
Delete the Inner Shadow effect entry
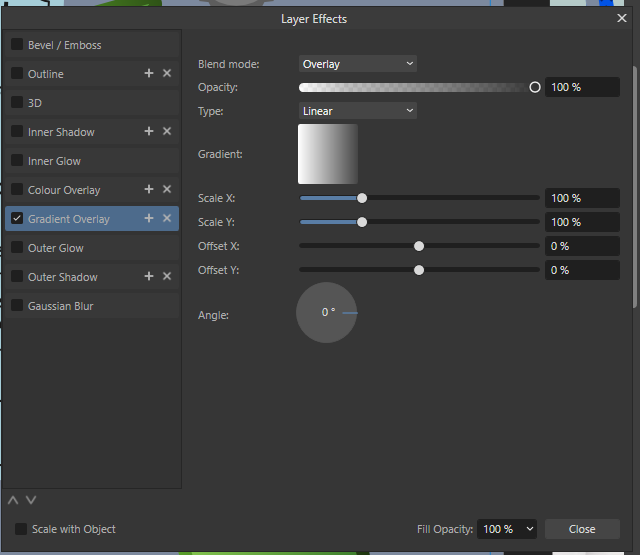tap(167, 132)
